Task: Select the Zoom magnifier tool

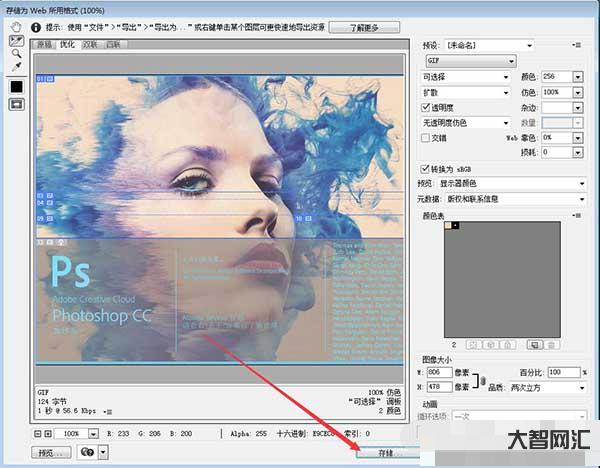Action: [16, 54]
